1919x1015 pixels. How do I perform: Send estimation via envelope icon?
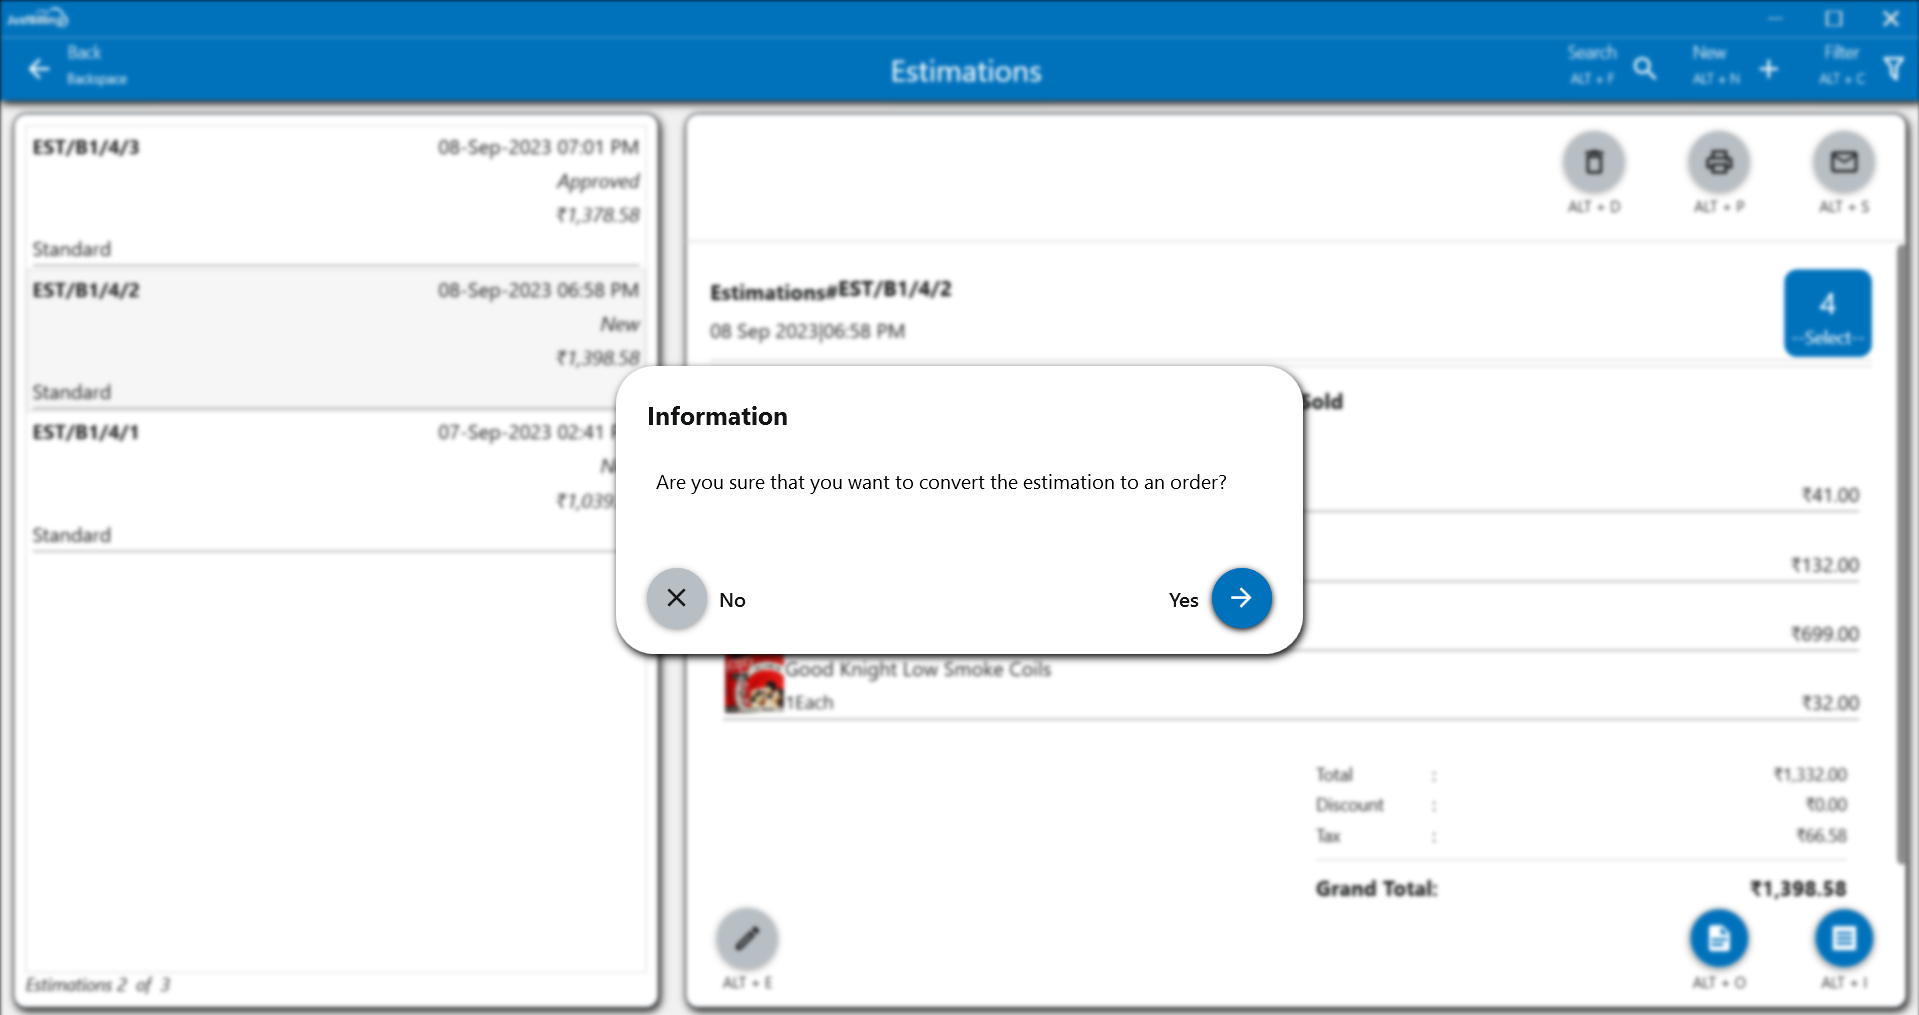[x=1843, y=162]
